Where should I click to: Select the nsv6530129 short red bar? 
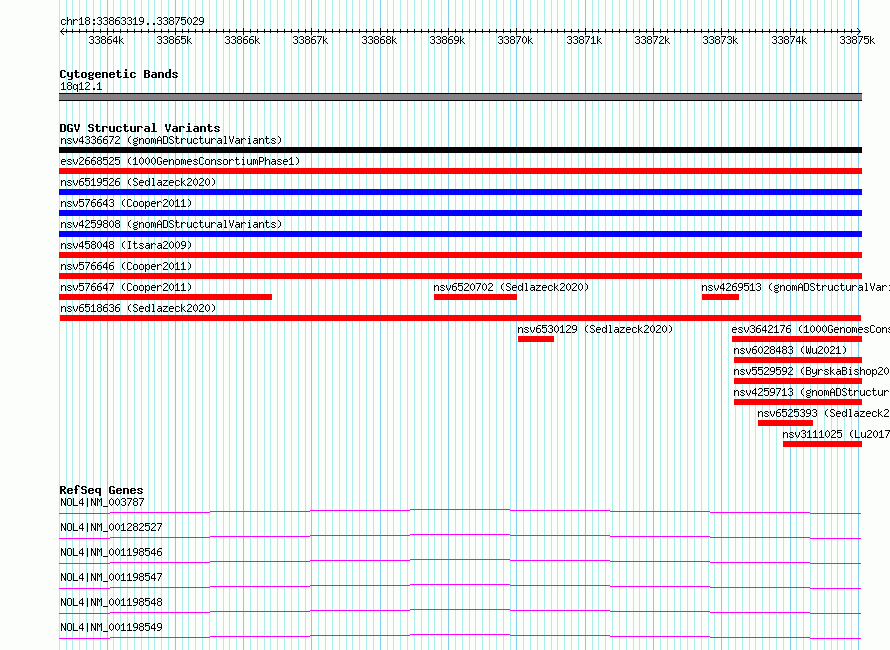pos(536,339)
